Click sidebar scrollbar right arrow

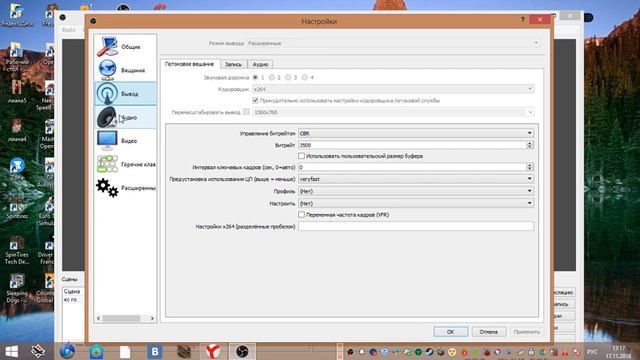[x=152, y=318]
